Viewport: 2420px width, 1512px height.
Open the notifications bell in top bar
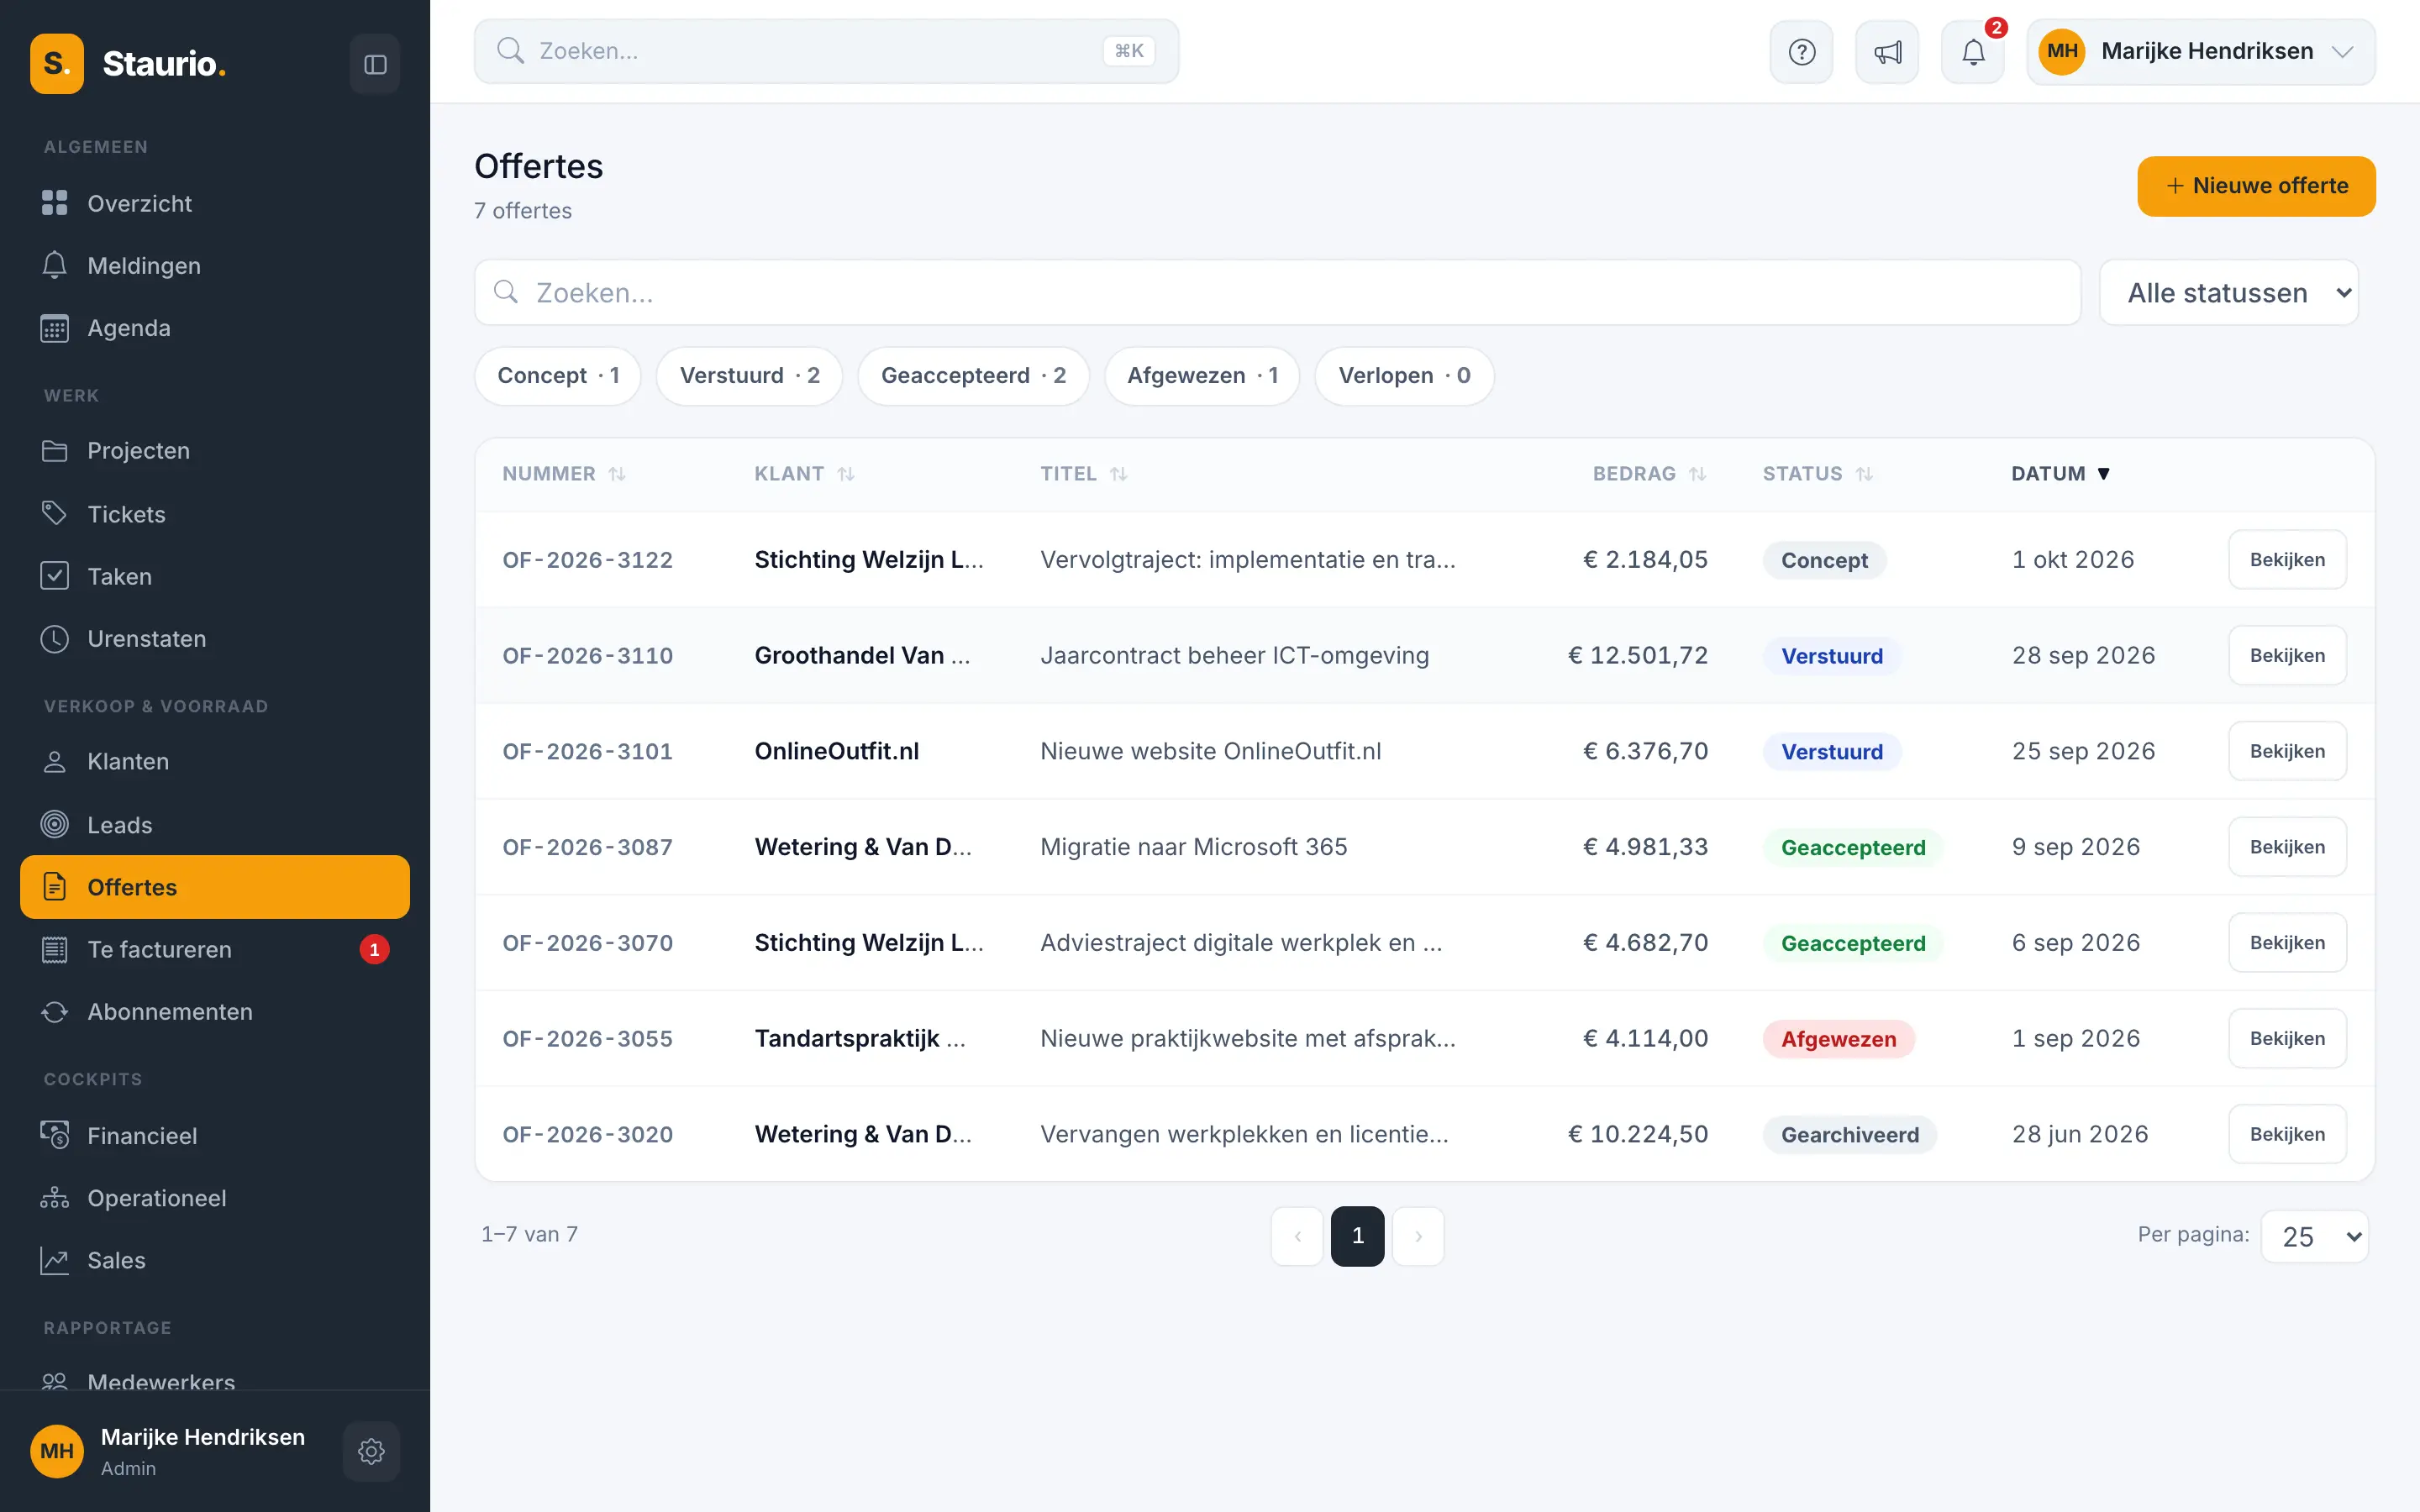tap(1973, 52)
